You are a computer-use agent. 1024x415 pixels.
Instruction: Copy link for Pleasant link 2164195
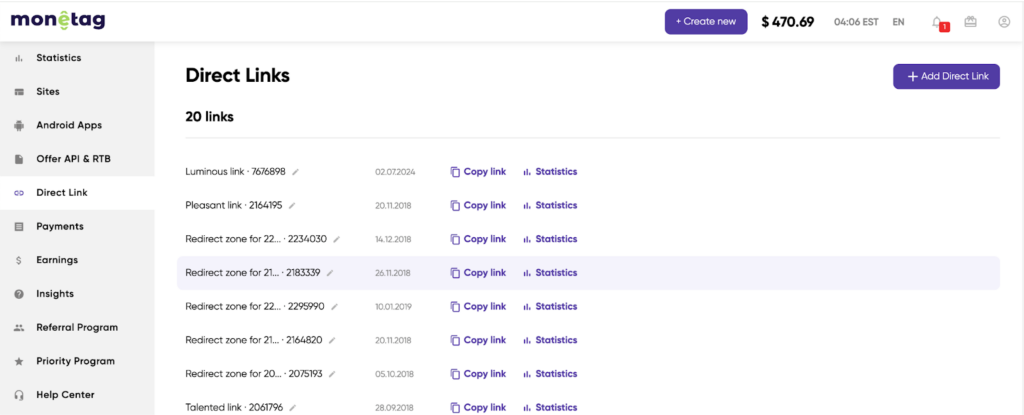pos(478,205)
